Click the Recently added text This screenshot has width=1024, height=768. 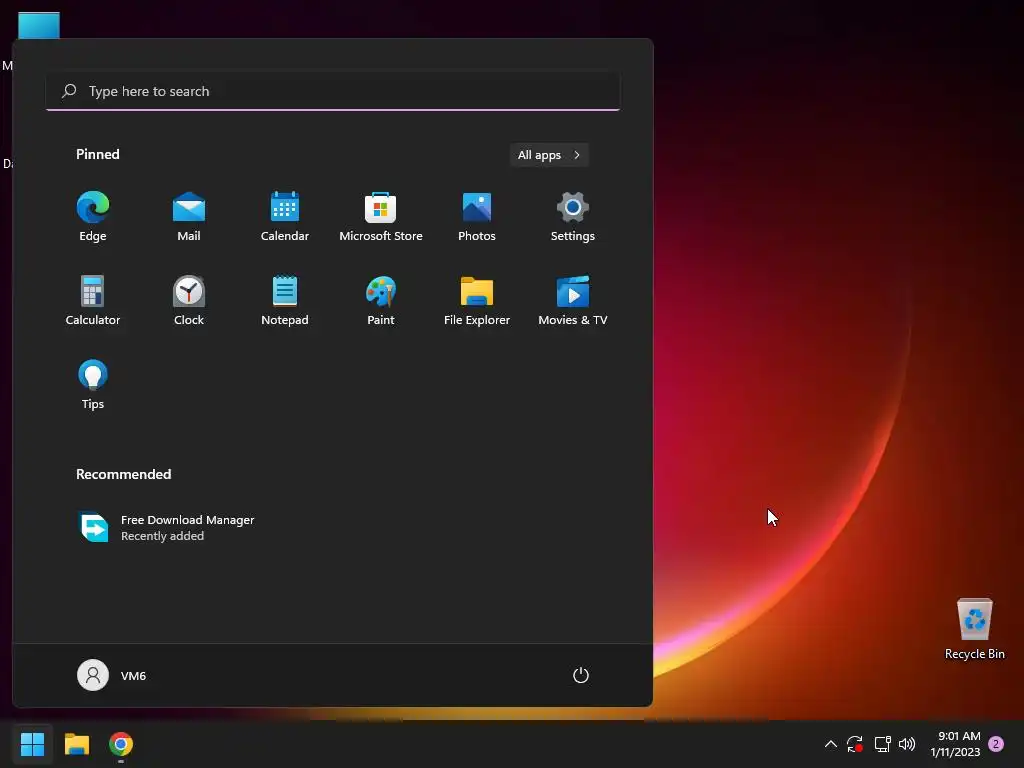[x=163, y=536]
